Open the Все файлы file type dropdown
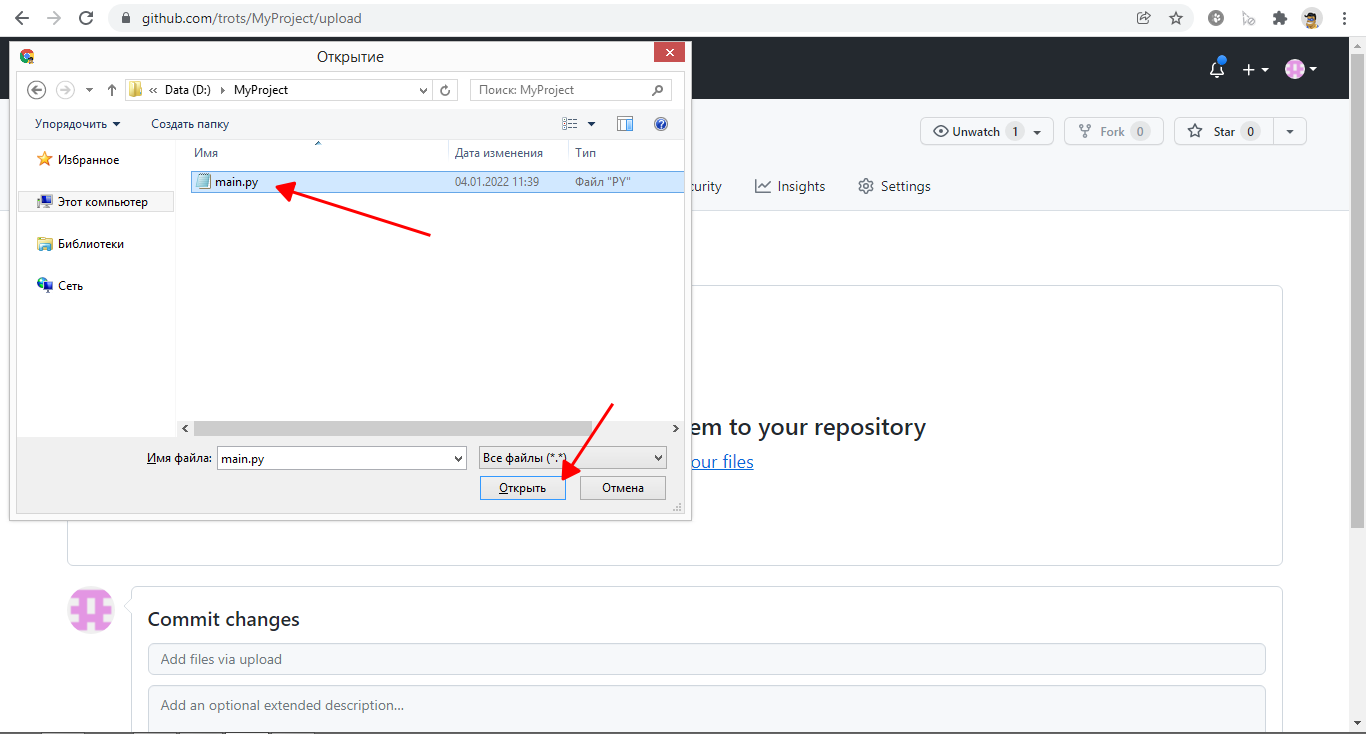Image resolution: width=1366 pixels, height=734 pixels. click(x=573, y=458)
